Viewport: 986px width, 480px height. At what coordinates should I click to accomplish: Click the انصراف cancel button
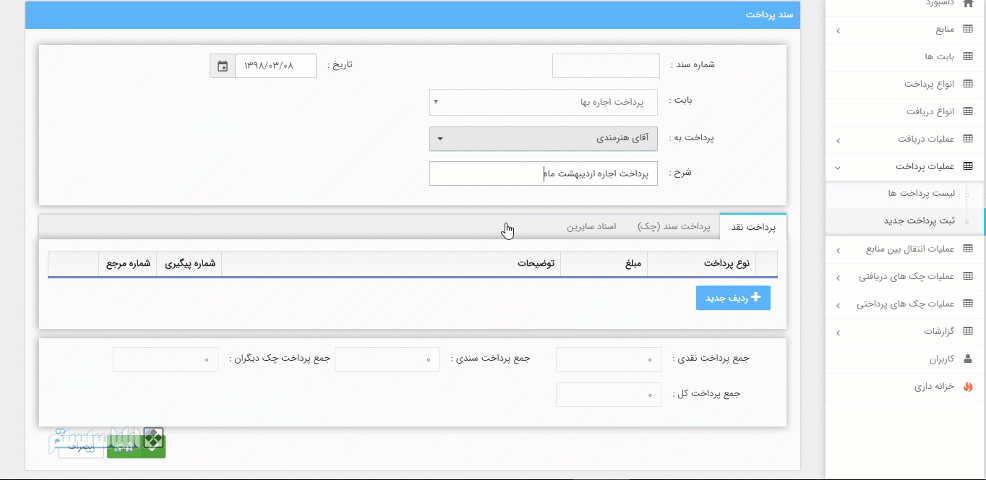tap(81, 446)
